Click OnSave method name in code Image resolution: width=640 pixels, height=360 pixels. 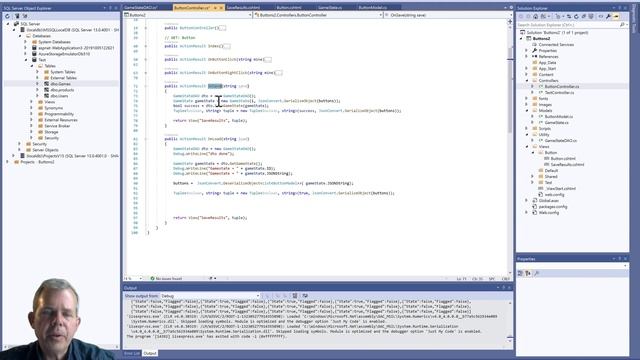[x=215, y=86]
